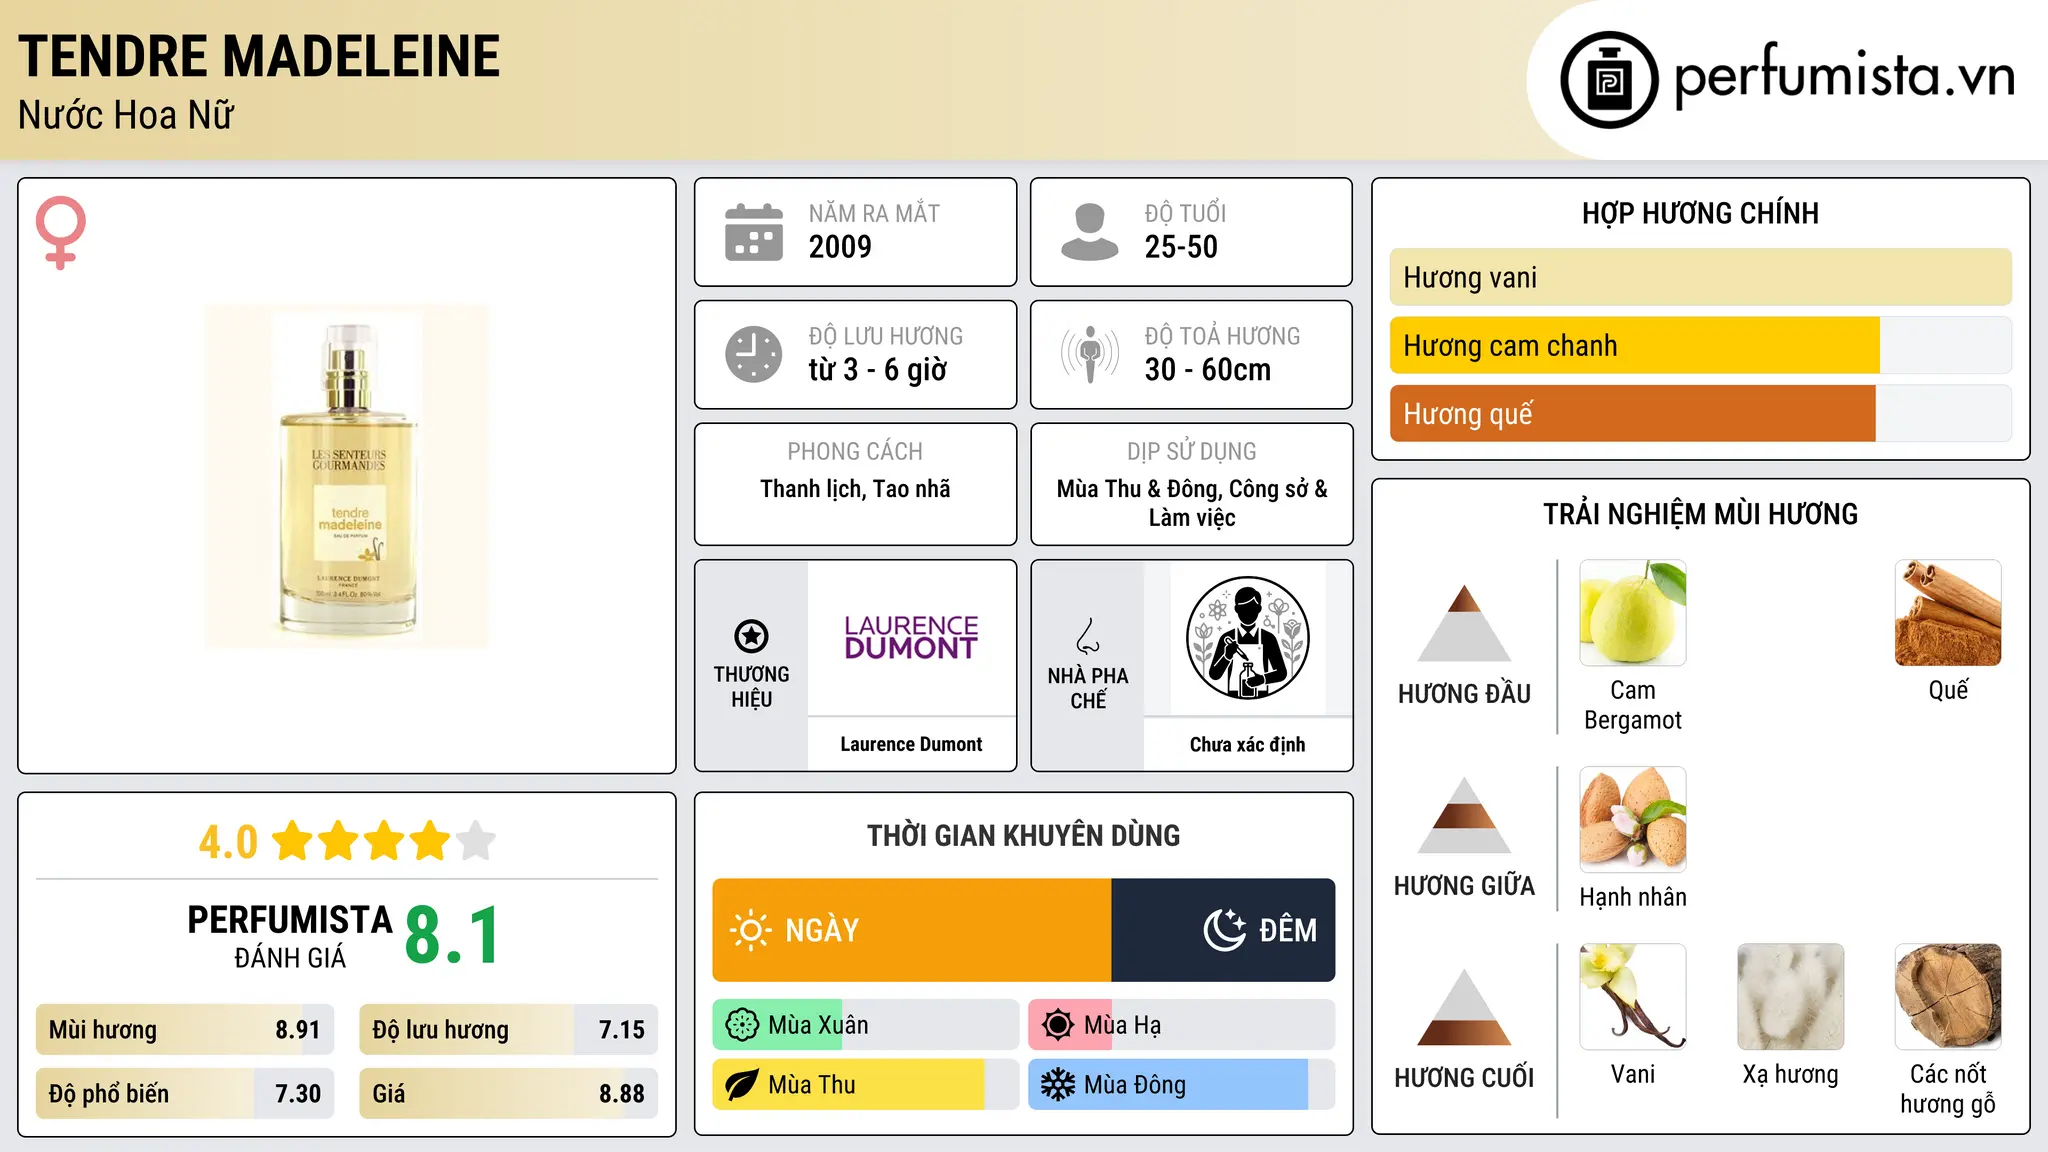Open the Cam Bergamot note image

click(1633, 613)
